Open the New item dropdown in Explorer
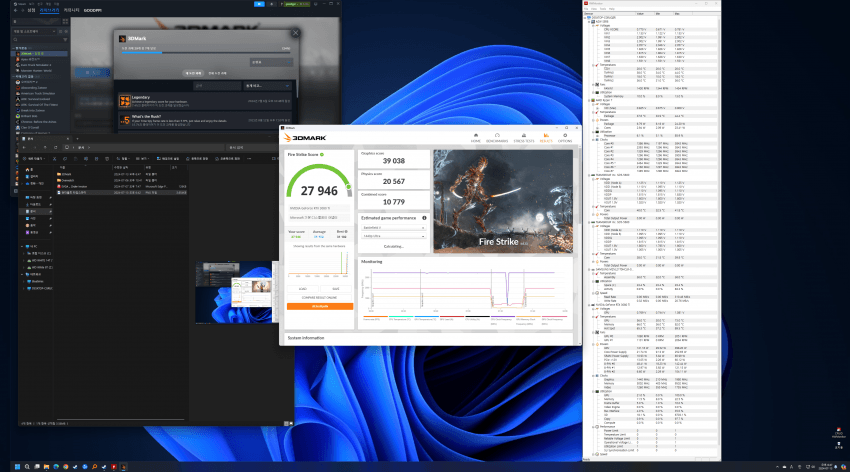Viewport: 850px width, 472px height. (x=35, y=159)
